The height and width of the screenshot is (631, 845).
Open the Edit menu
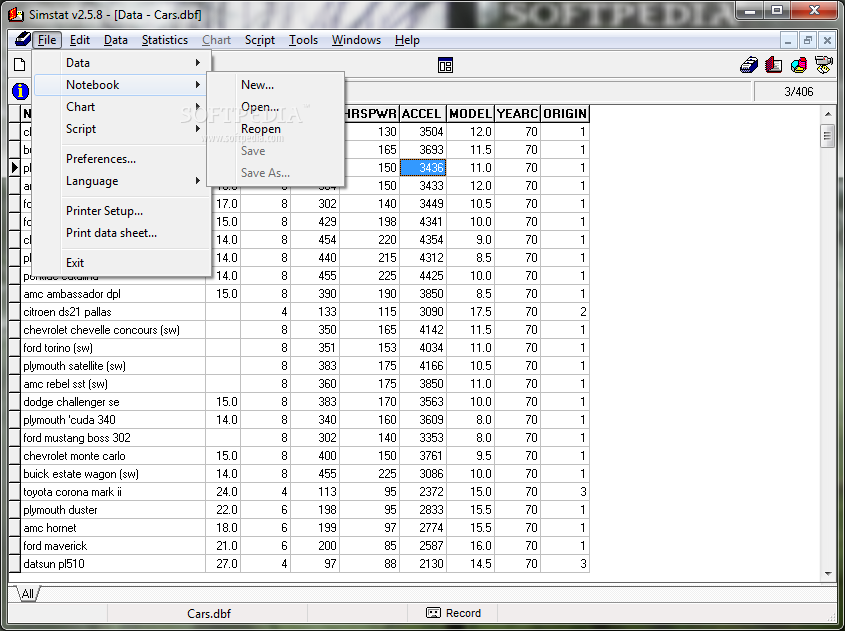80,40
